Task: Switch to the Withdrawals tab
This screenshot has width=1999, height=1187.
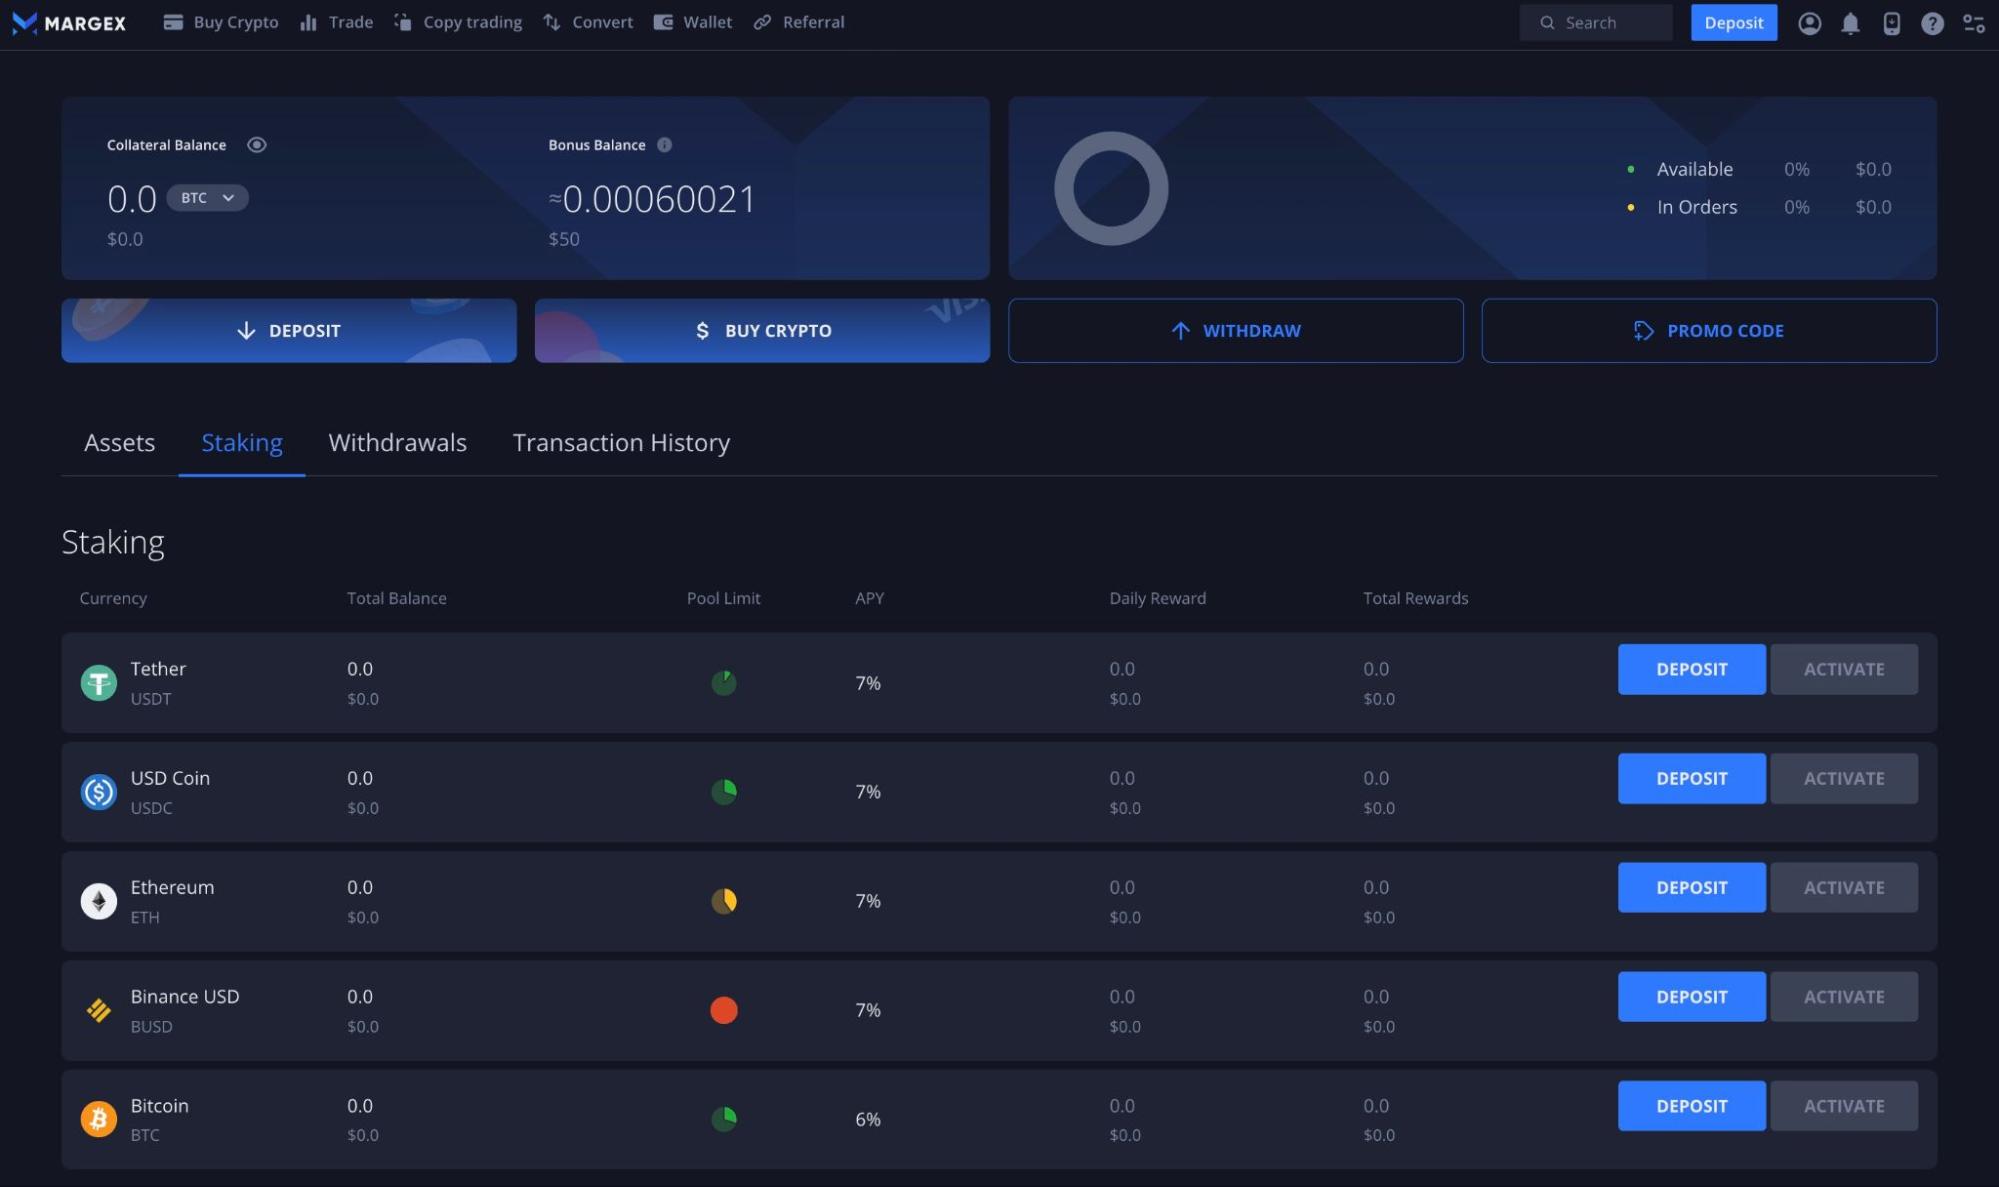Action: tap(397, 443)
